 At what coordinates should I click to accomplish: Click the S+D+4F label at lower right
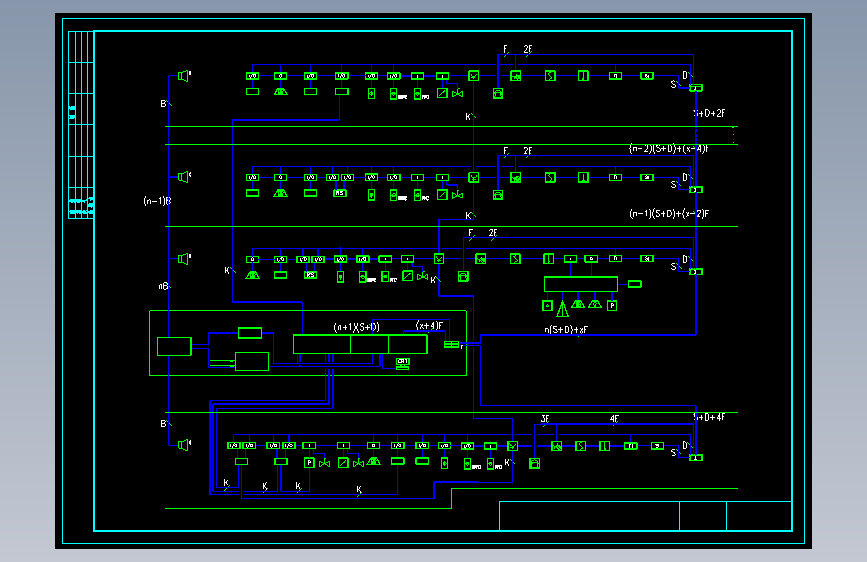pos(709,417)
